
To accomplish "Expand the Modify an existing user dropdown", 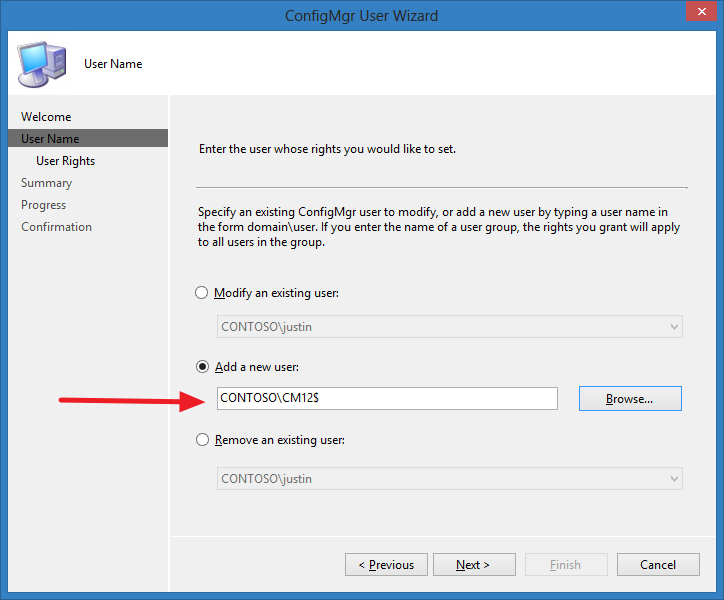I will 674,327.
